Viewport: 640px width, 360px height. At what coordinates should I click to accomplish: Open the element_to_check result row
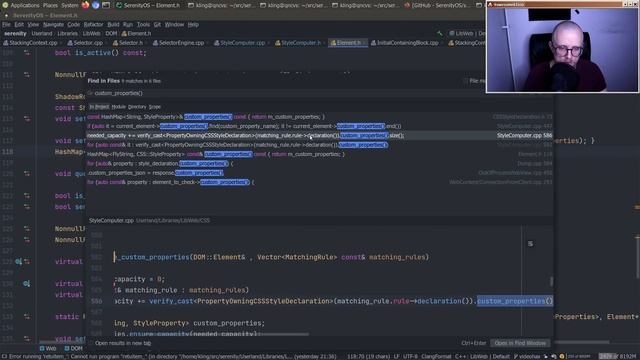pos(320,182)
